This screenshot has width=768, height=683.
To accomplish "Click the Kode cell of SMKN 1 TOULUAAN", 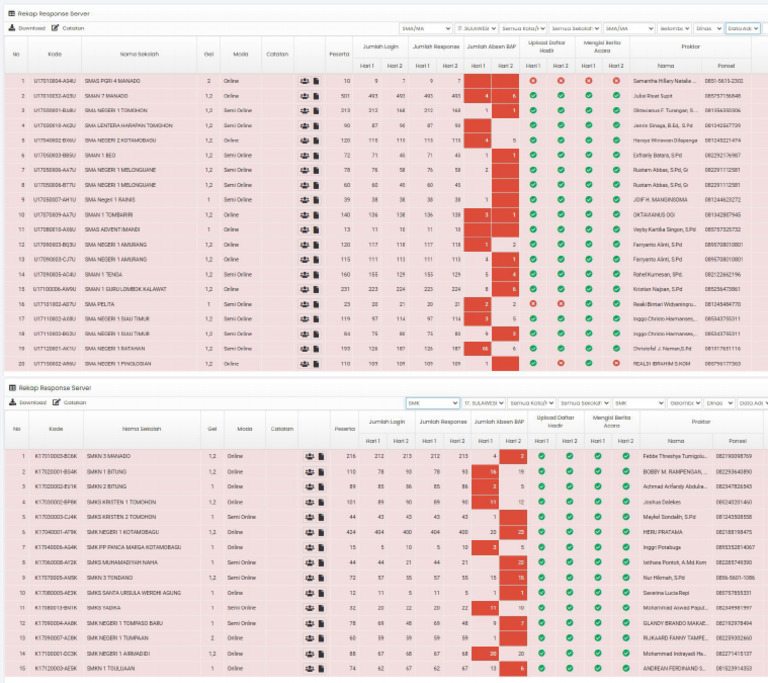I will 56,668.
